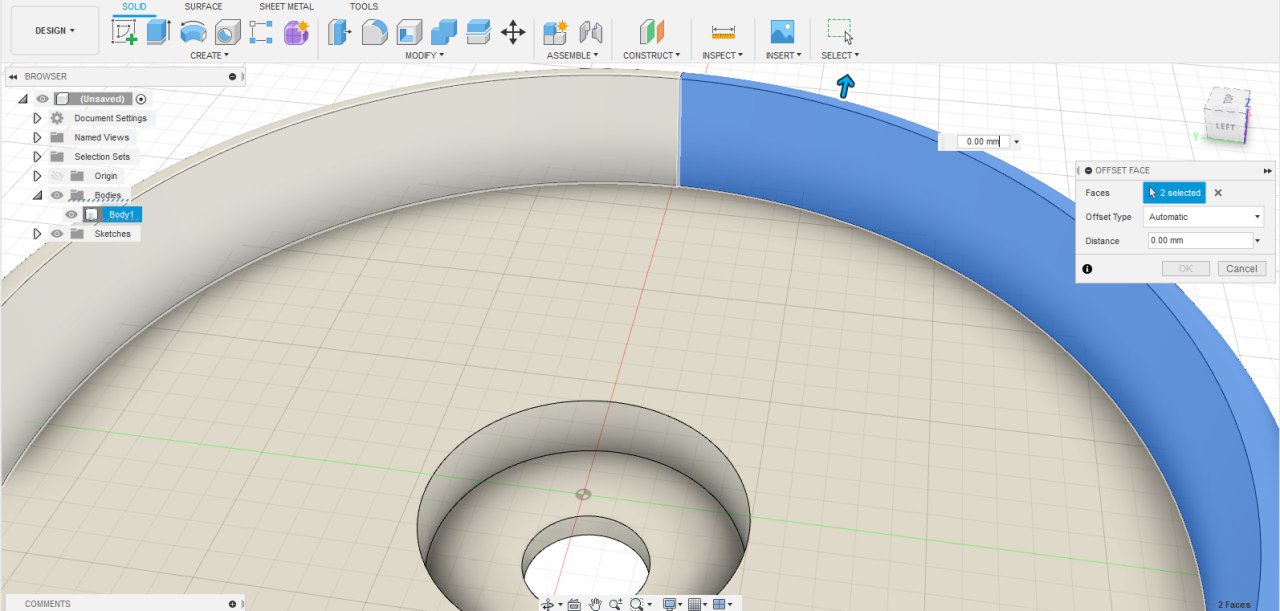The width and height of the screenshot is (1280, 611).
Task: Hide the Bodies folder
Action: pos(57,195)
